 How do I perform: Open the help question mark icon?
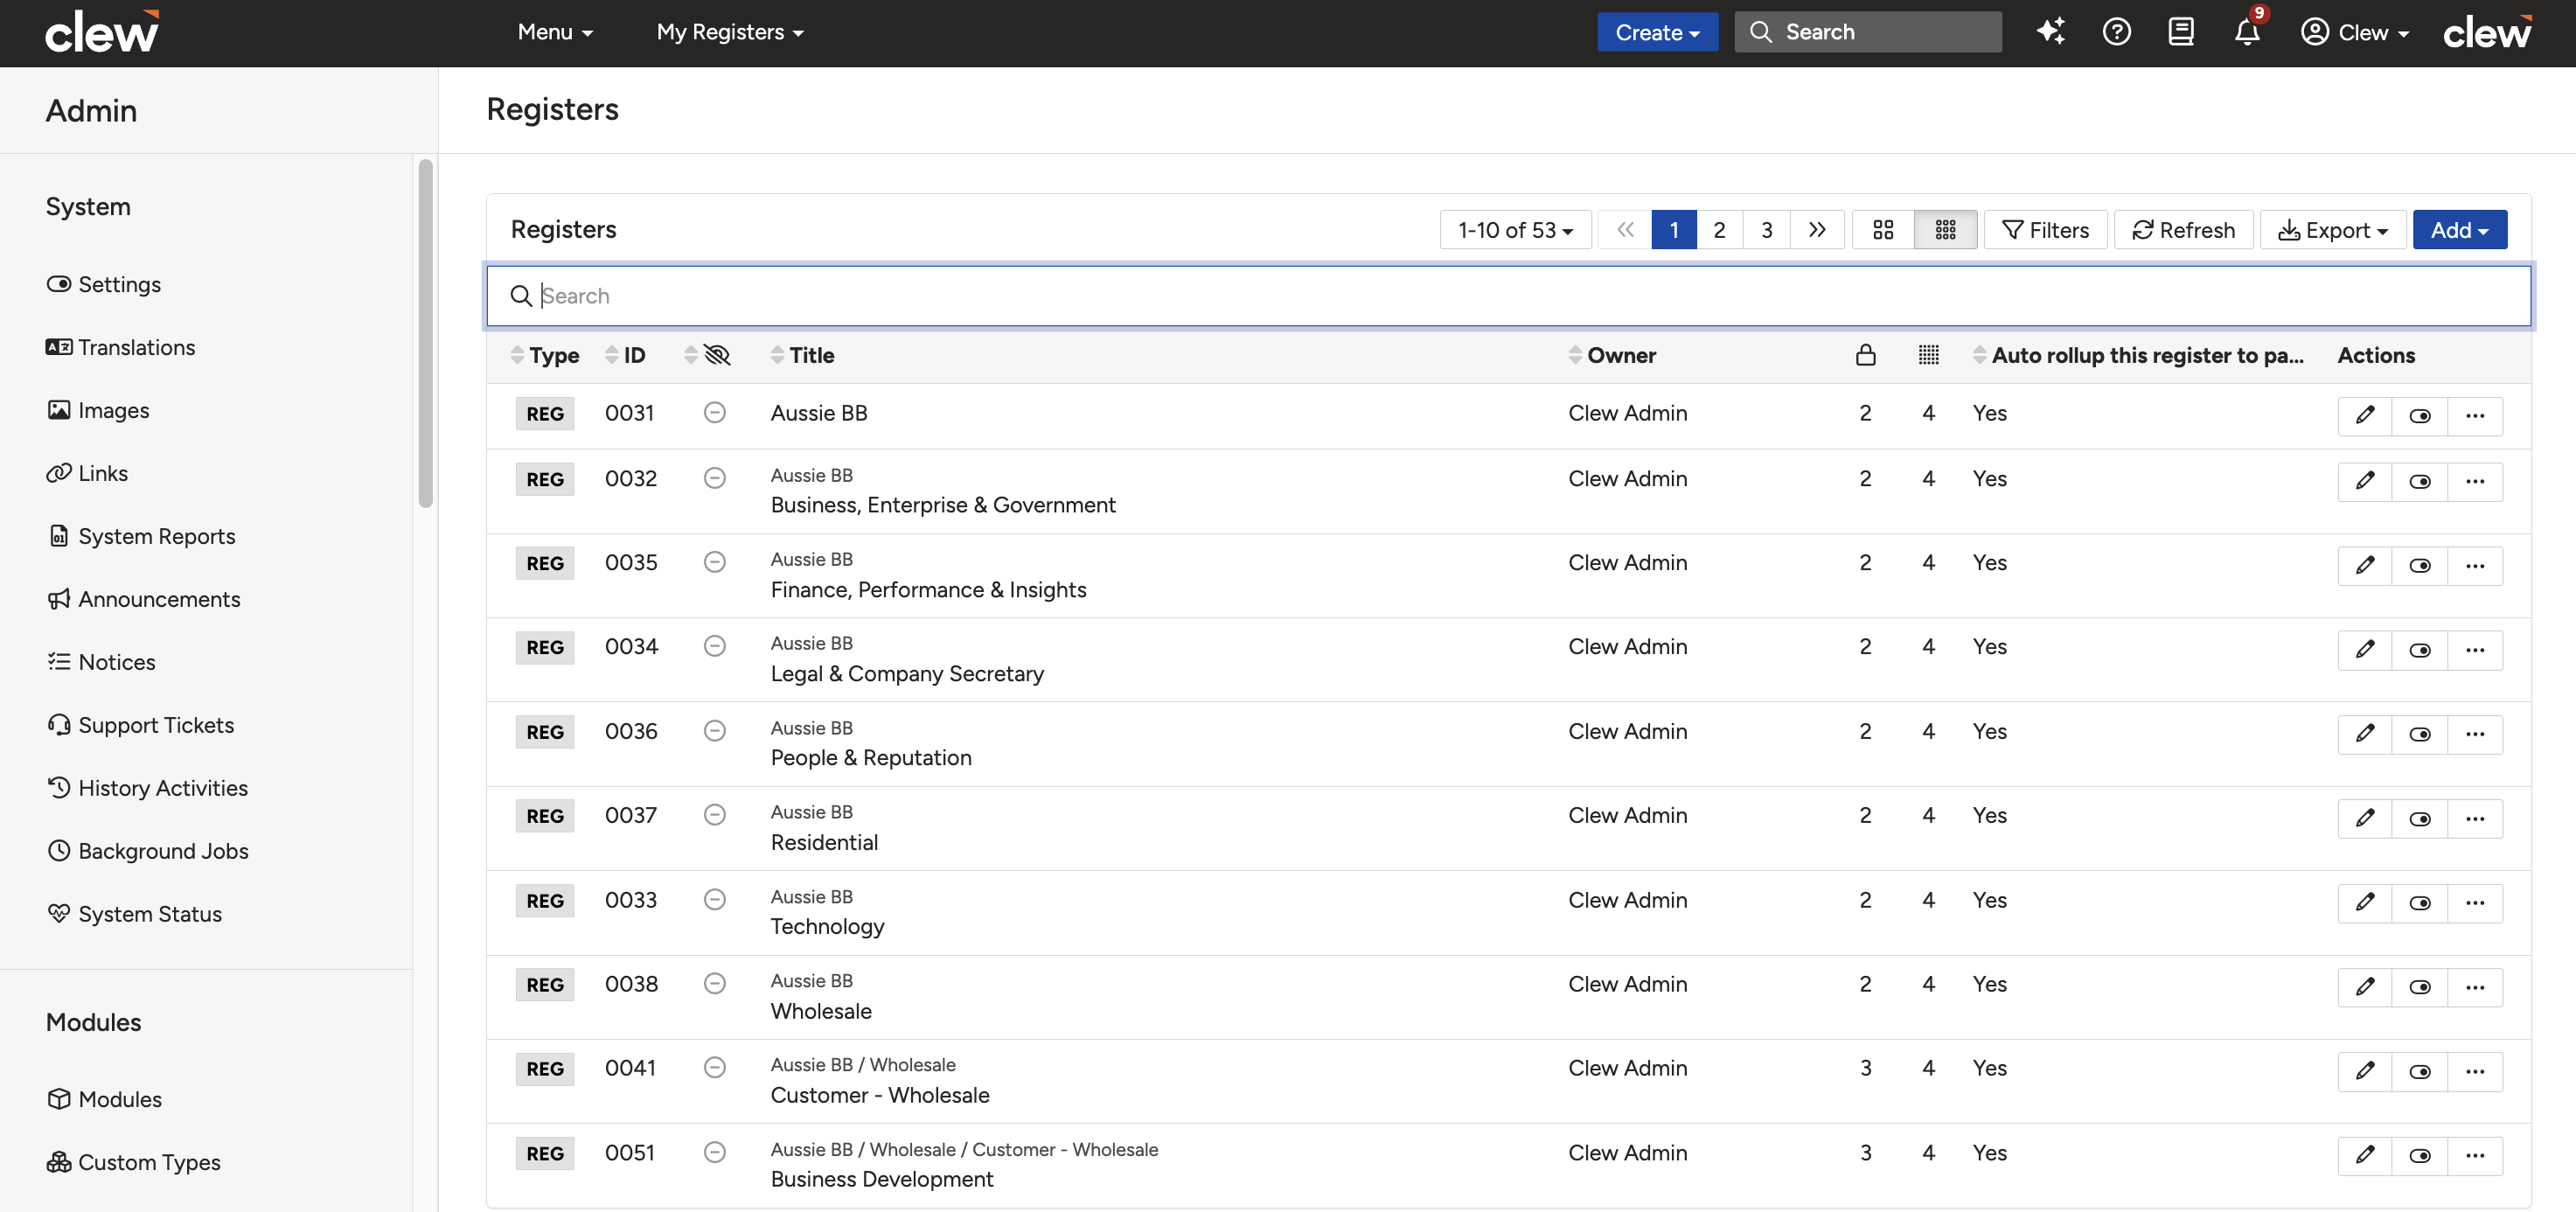[2116, 32]
